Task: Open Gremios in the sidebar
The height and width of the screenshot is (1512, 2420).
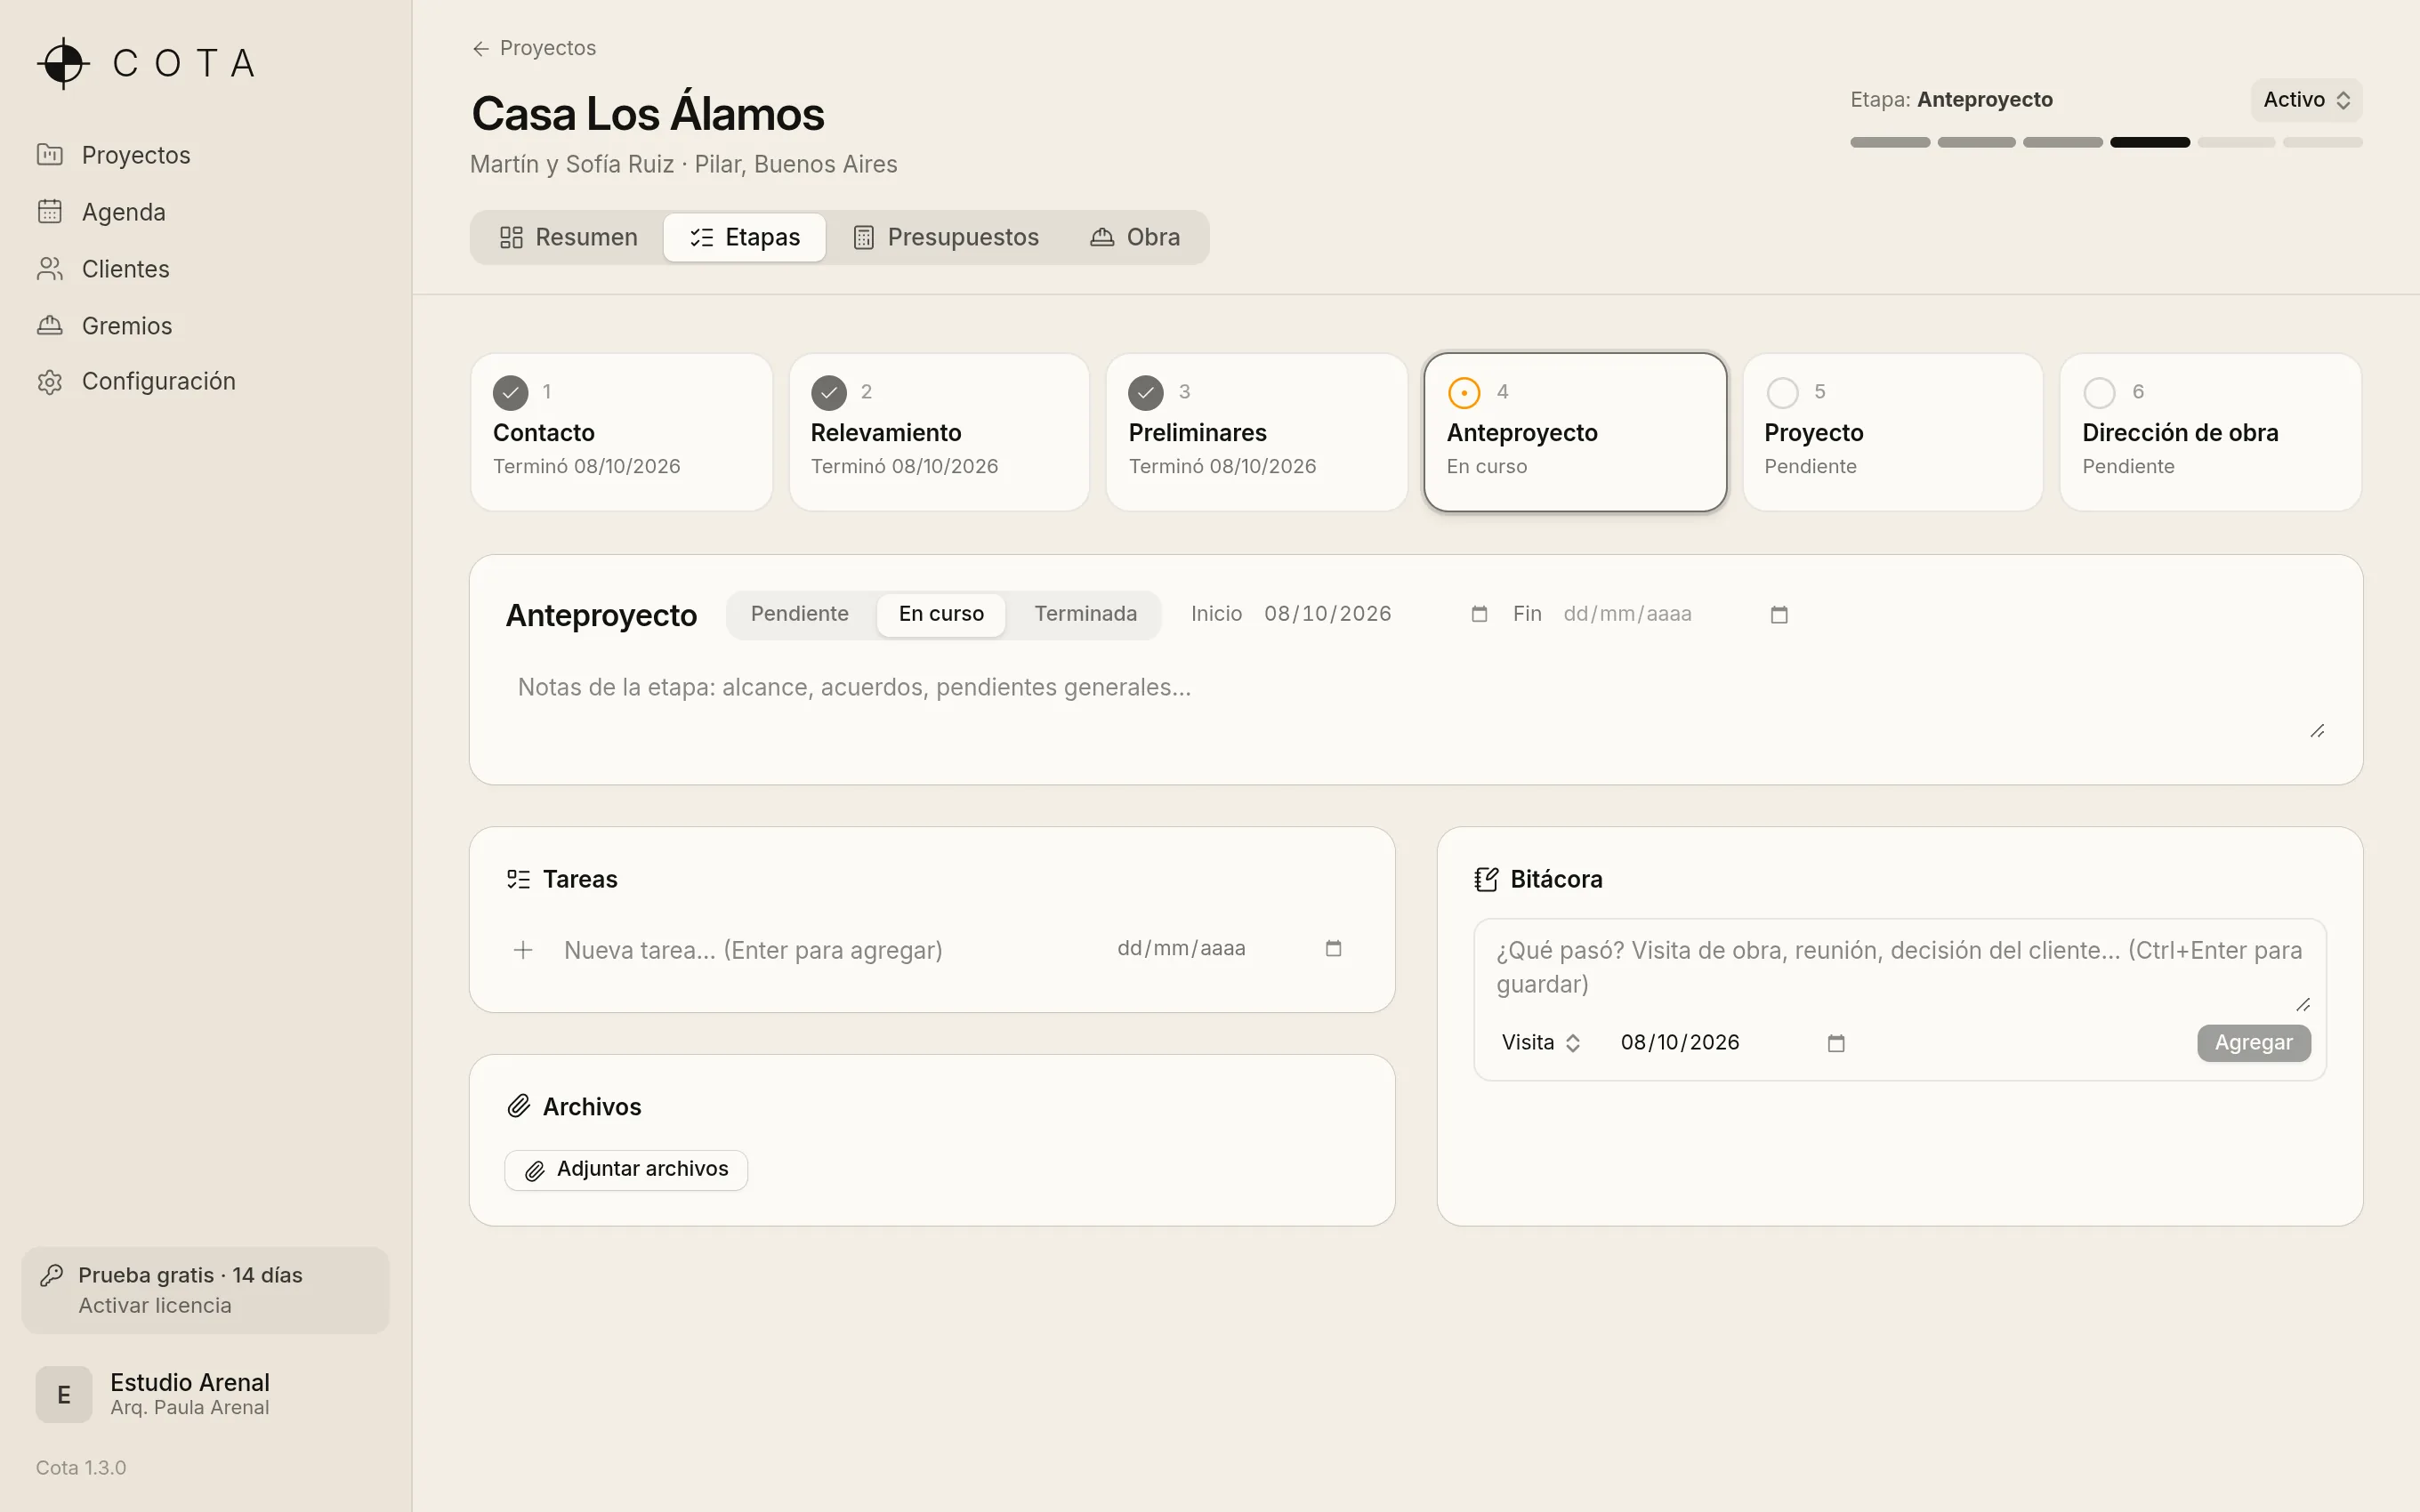Action: (x=205, y=326)
